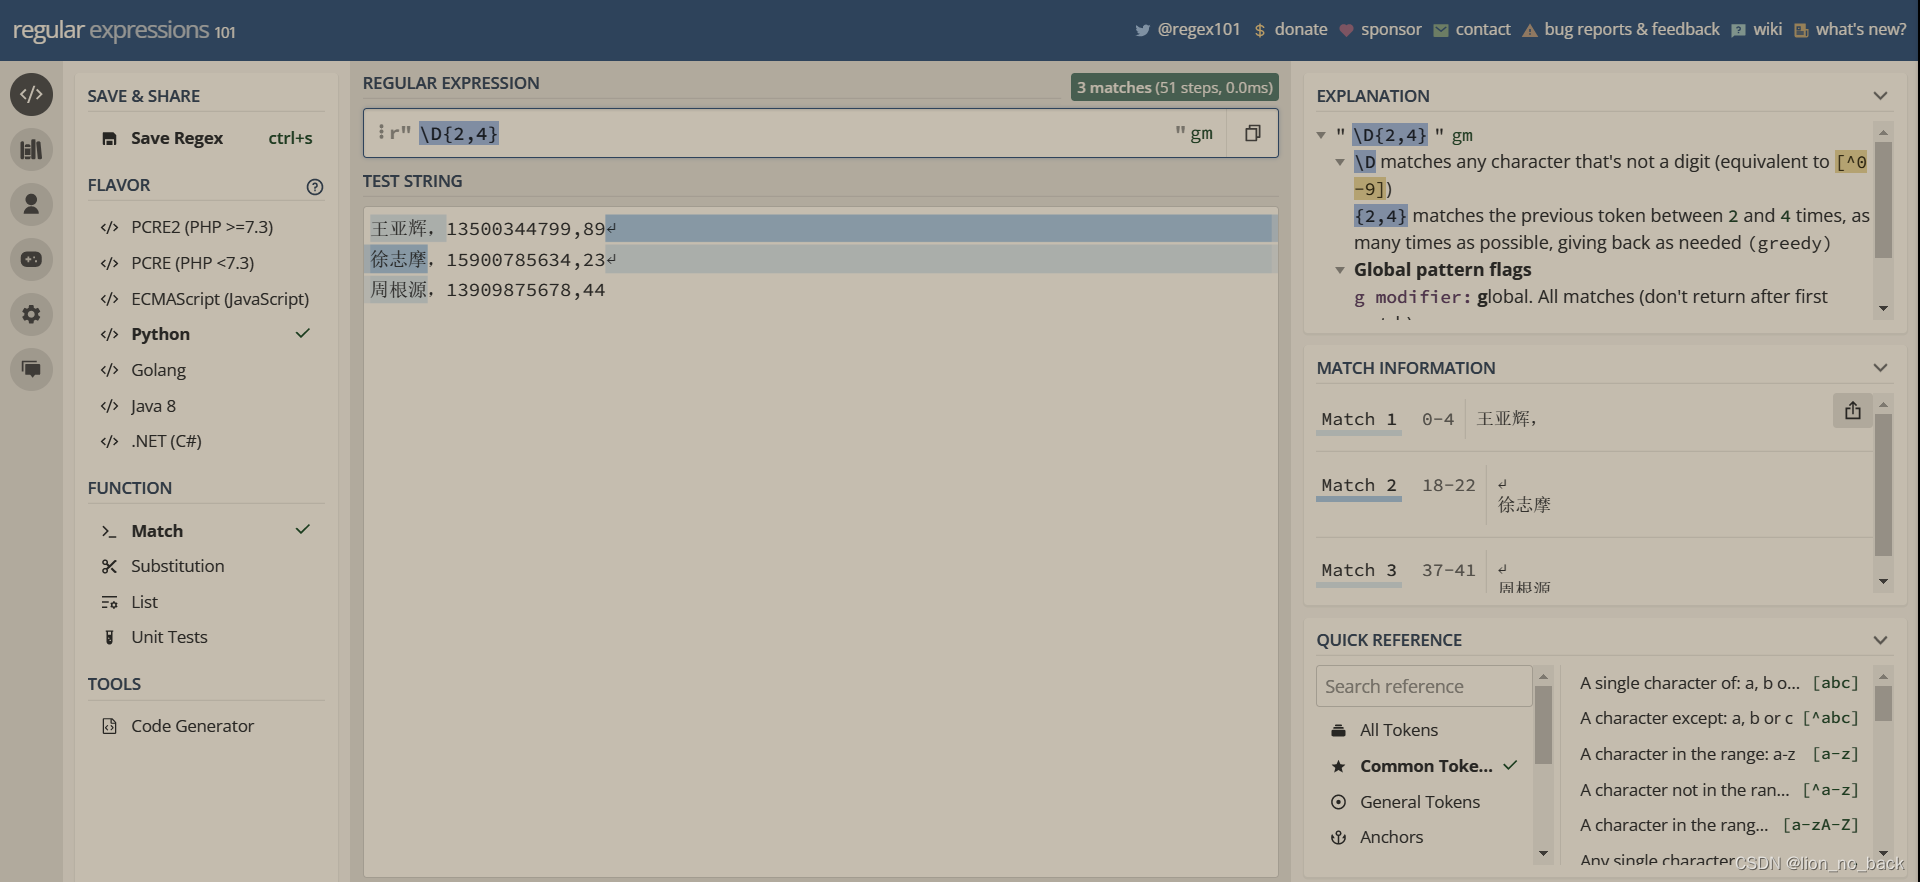
Task: Click the sponsor heart icon
Action: (x=1346, y=31)
